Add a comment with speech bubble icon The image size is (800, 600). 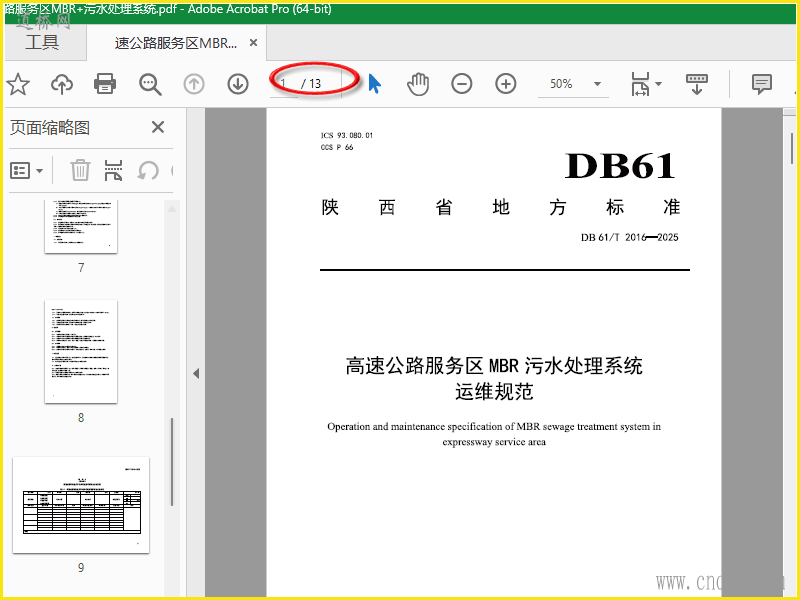762,84
